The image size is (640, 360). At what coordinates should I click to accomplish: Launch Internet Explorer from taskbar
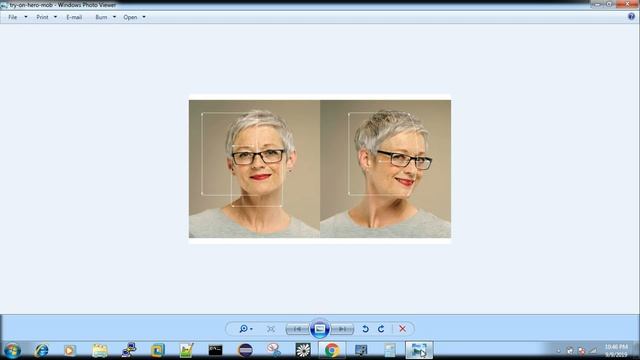41,350
